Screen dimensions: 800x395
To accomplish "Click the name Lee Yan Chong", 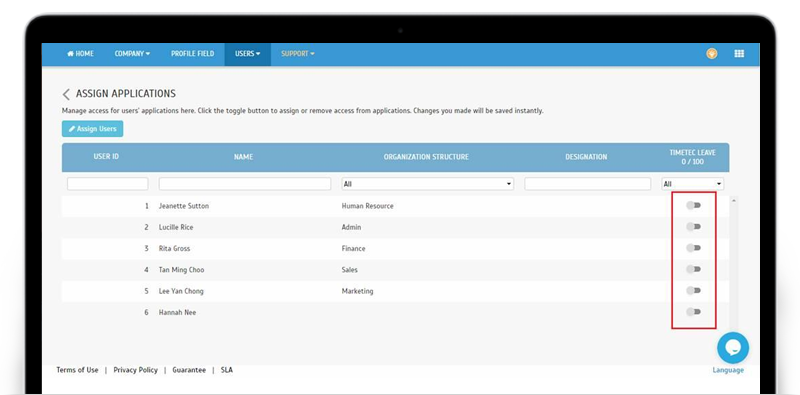I will pos(181,291).
